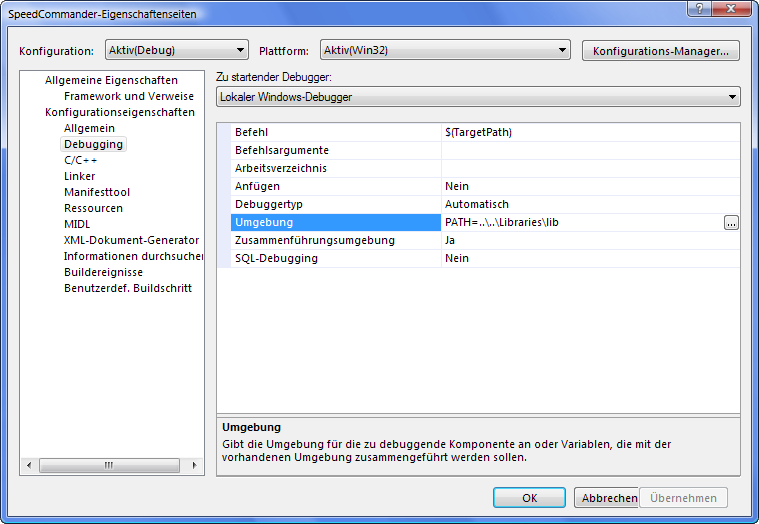Image resolution: width=759 pixels, height=524 pixels.
Task: Open Buildereignisse settings page
Action: tap(103, 271)
